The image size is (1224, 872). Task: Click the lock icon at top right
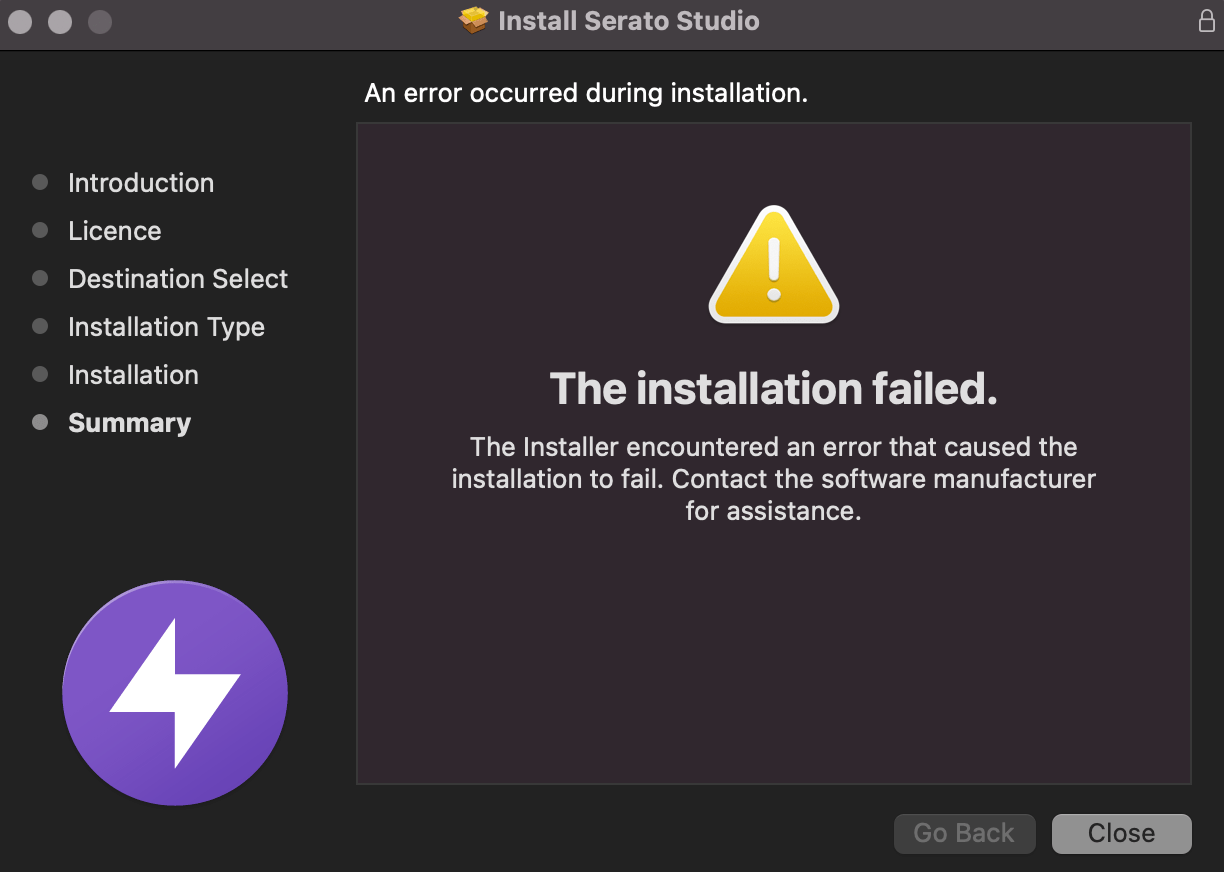point(1206,20)
